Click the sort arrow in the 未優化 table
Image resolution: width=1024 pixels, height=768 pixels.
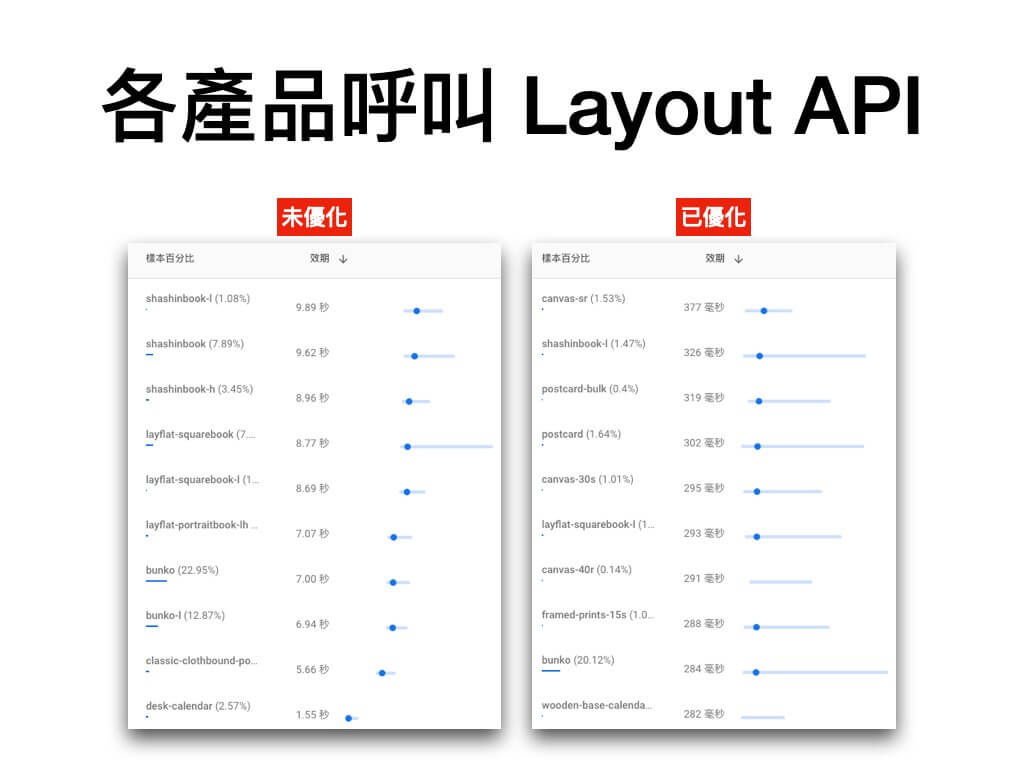[x=343, y=259]
